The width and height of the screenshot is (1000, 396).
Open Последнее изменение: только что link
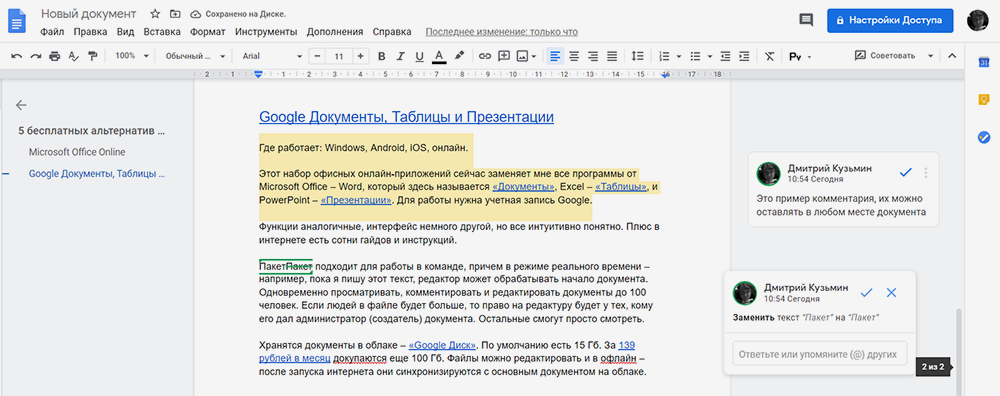(x=501, y=32)
